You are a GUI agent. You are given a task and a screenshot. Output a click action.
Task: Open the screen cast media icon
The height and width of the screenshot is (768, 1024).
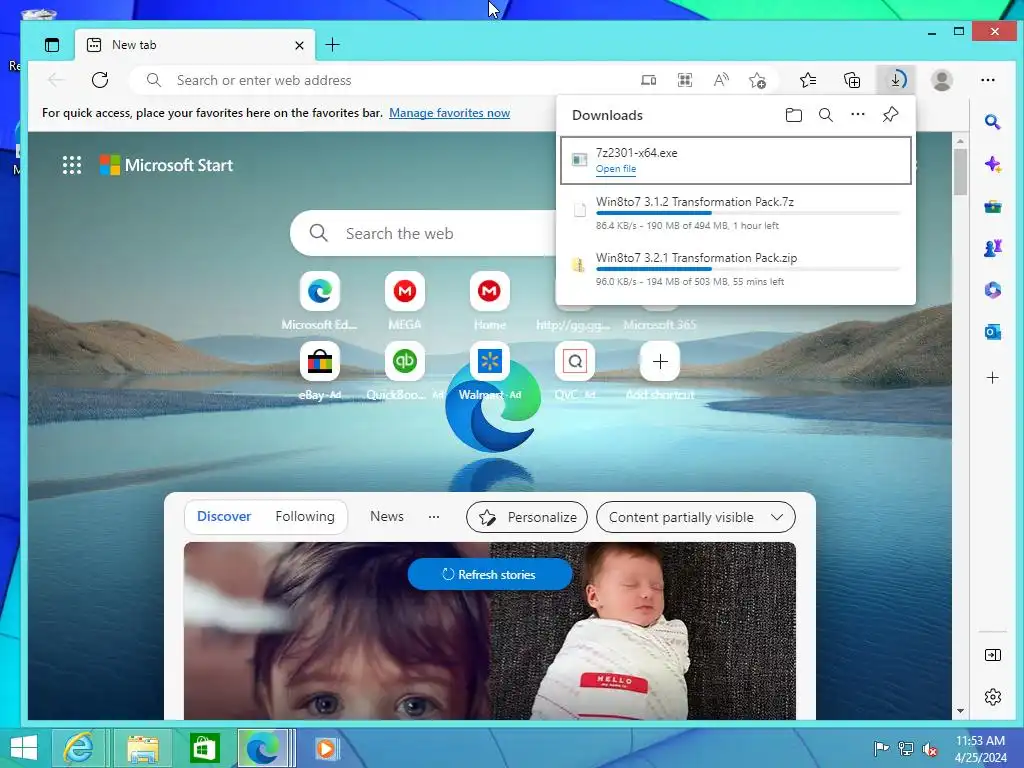(x=648, y=80)
